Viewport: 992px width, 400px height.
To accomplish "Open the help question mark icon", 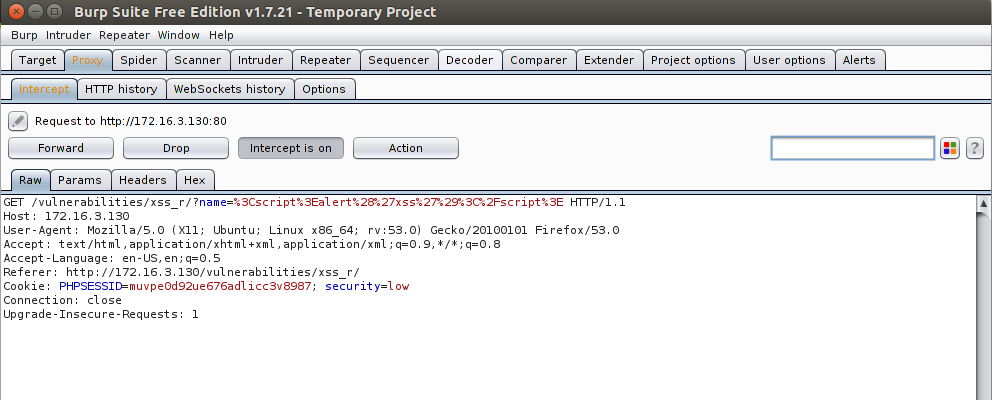I will point(975,148).
